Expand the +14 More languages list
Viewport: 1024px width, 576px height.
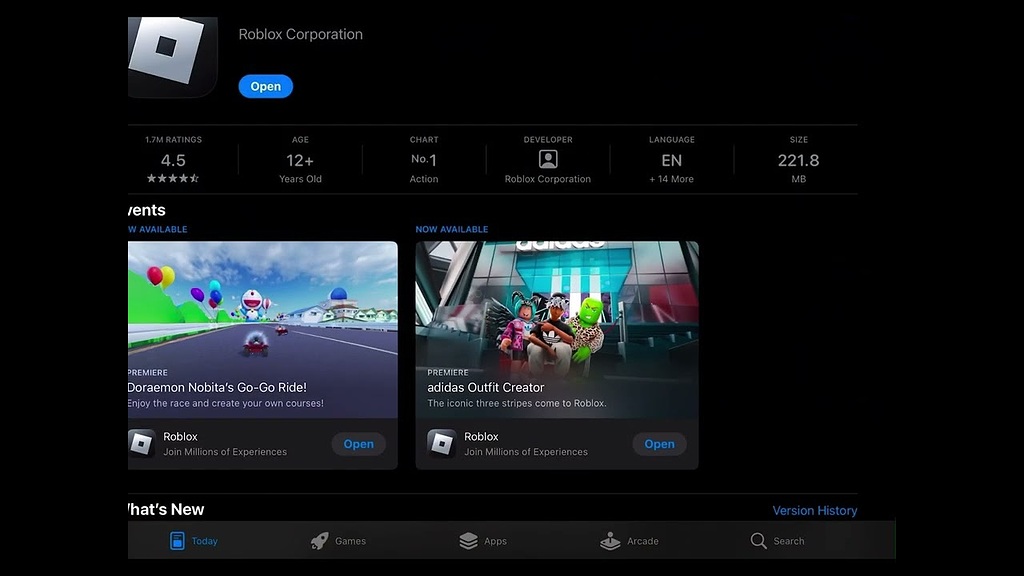click(x=671, y=179)
